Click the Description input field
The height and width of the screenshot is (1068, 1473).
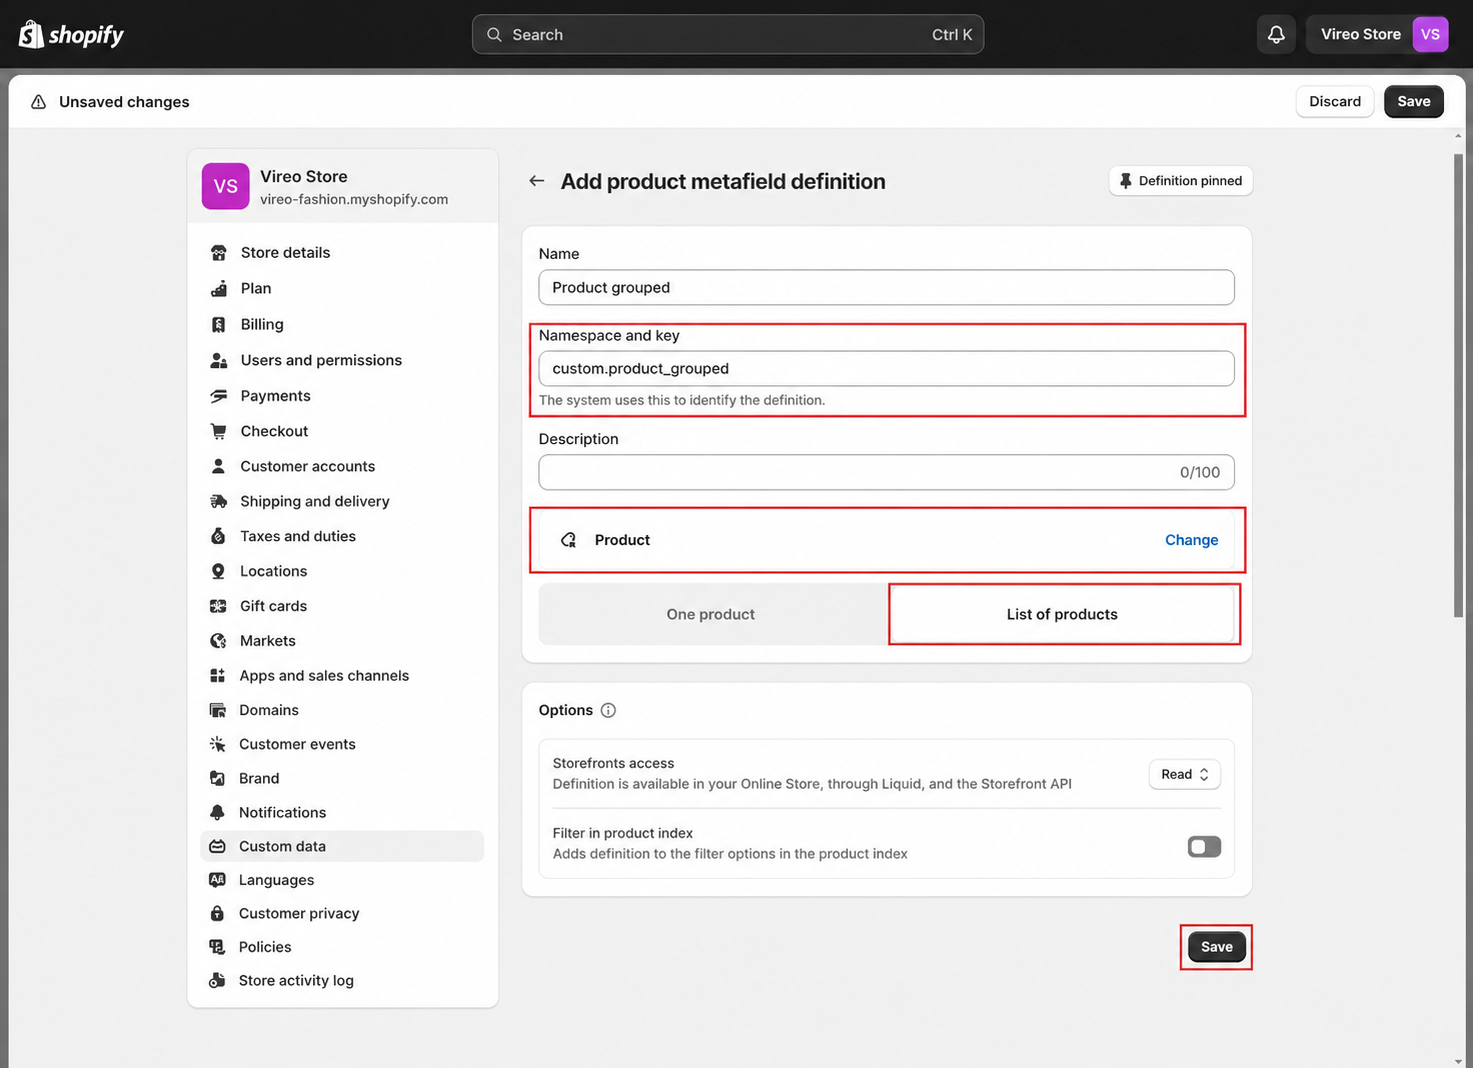click(886, 472)
